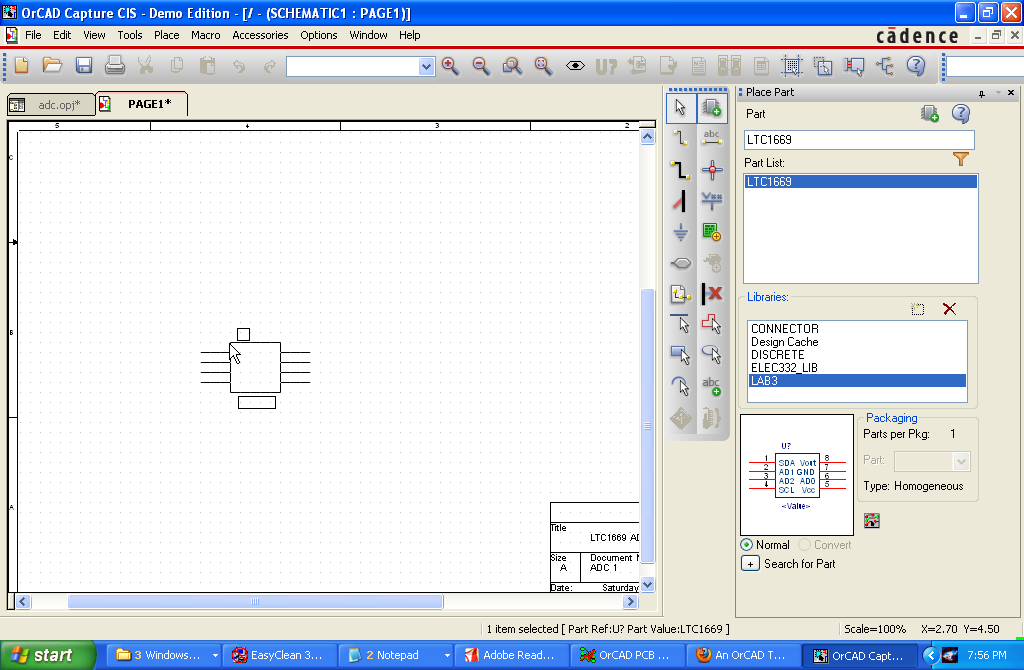This screenshot has width=1024, height=670.
Task: Activate the Place Part tool
Action: 712,107
